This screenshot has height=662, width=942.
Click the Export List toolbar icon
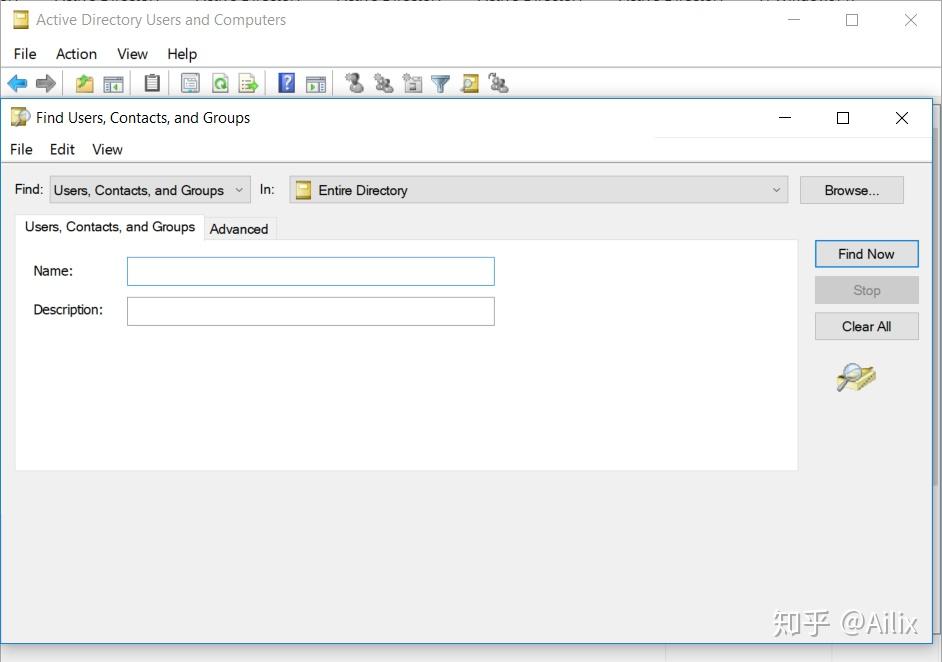pos(248,84)
